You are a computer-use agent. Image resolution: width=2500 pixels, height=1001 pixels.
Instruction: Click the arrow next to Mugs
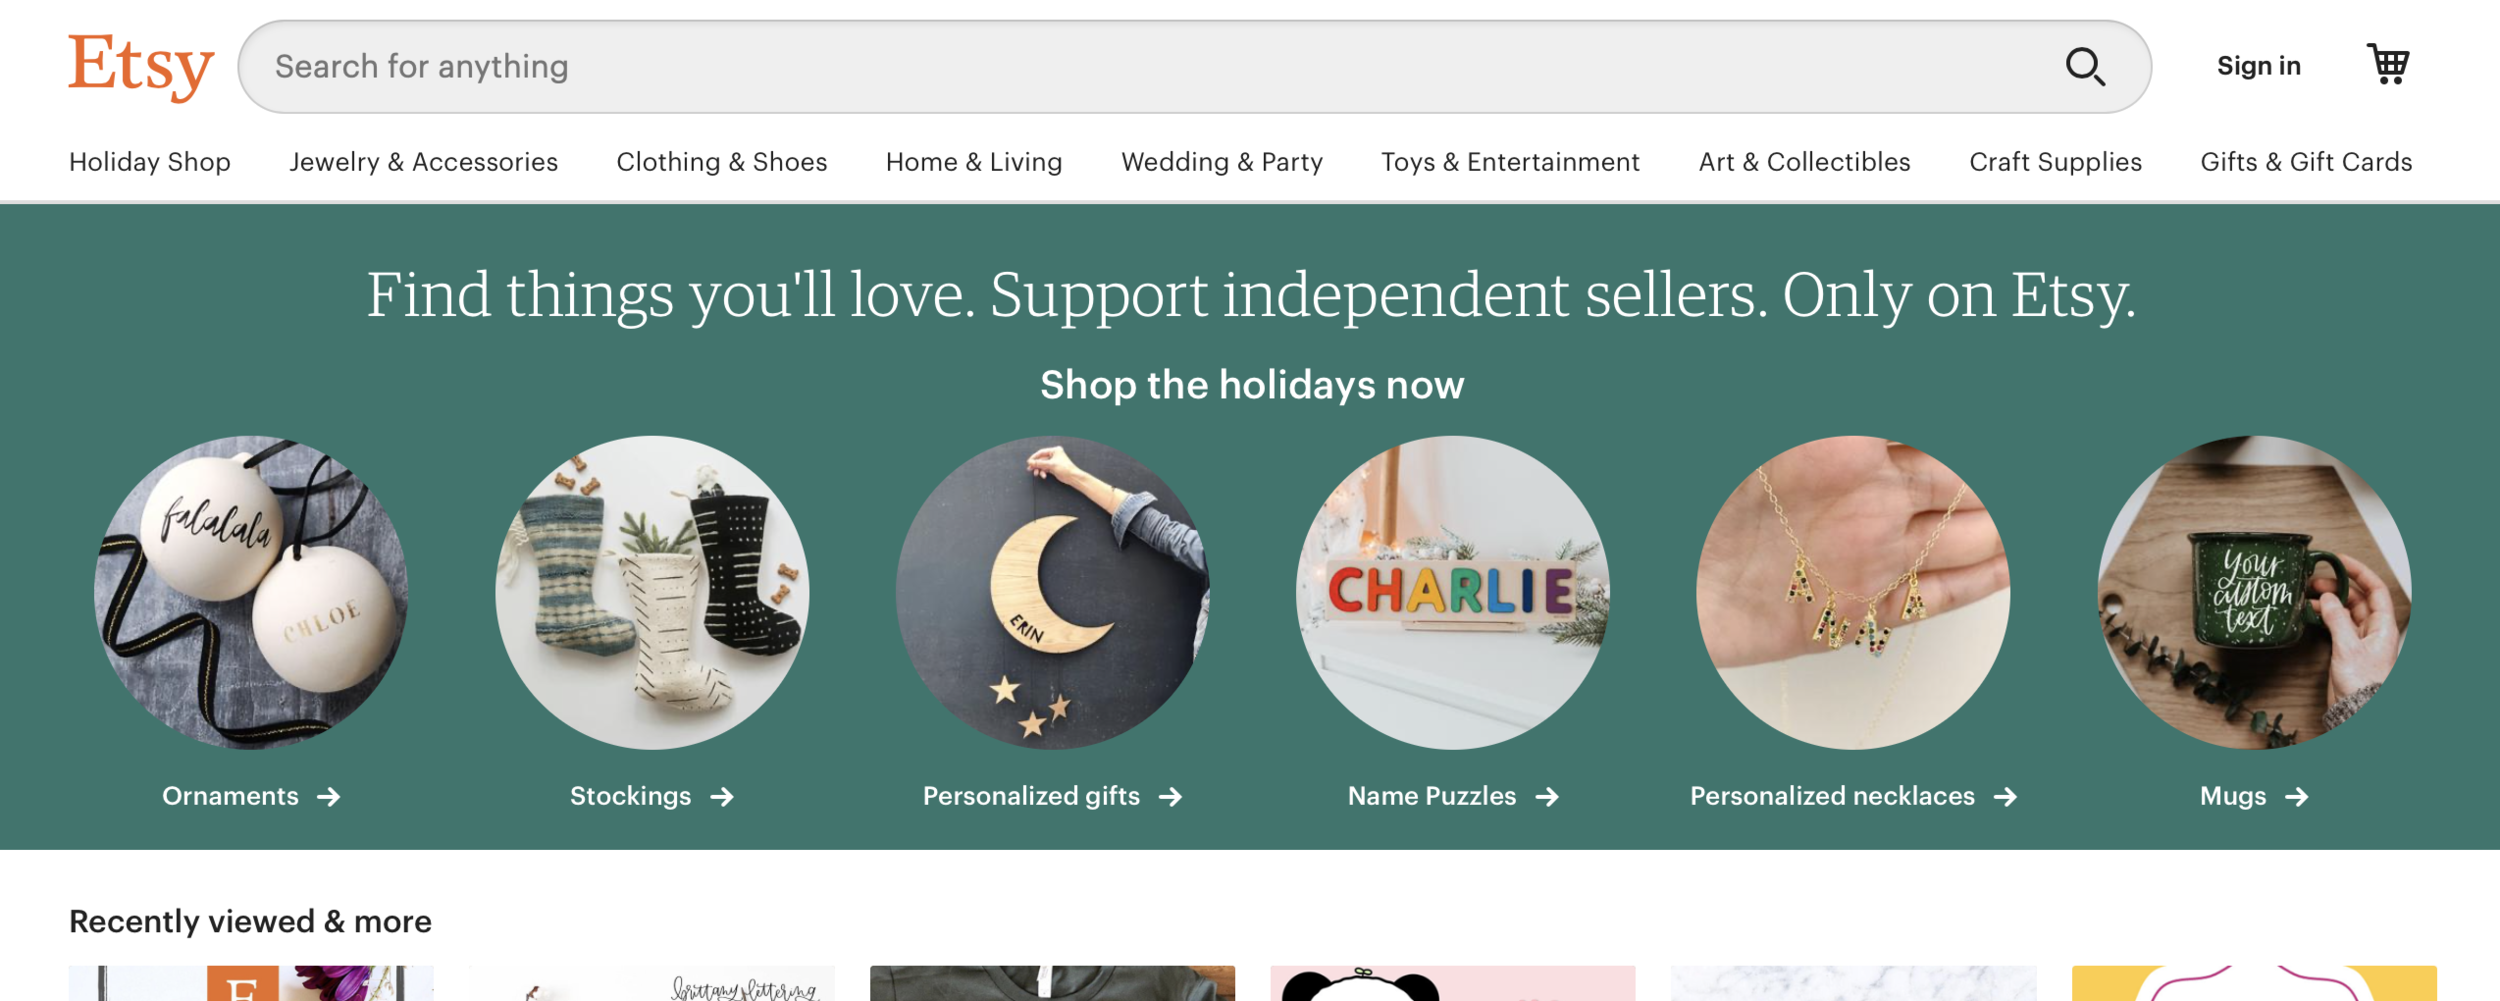tap(2298, 796)
